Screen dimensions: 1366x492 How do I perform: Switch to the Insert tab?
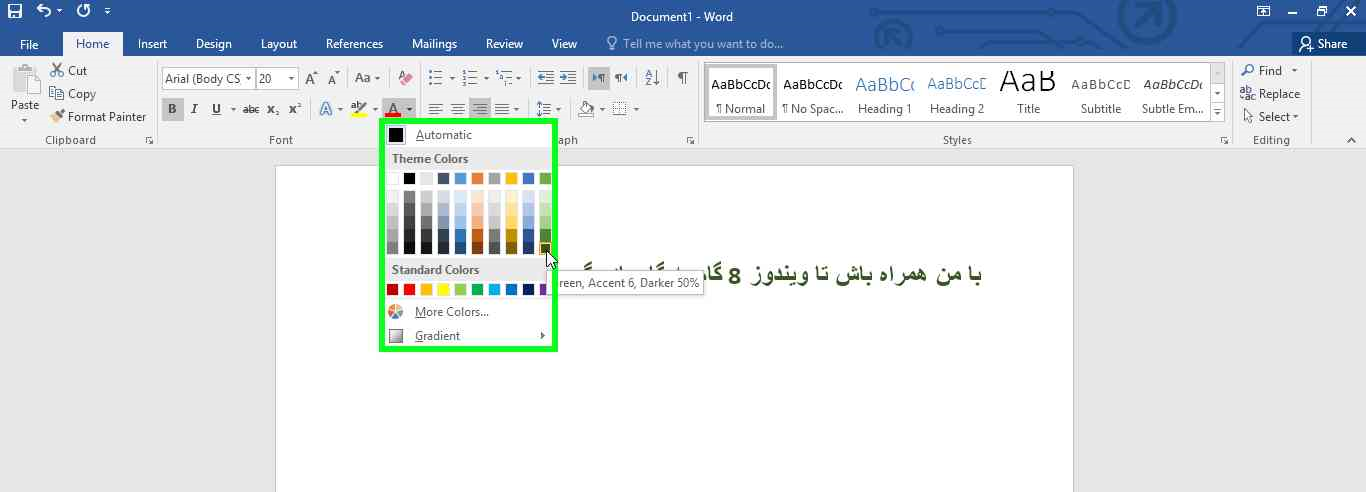pyautogui.click(x=152, y=44)
